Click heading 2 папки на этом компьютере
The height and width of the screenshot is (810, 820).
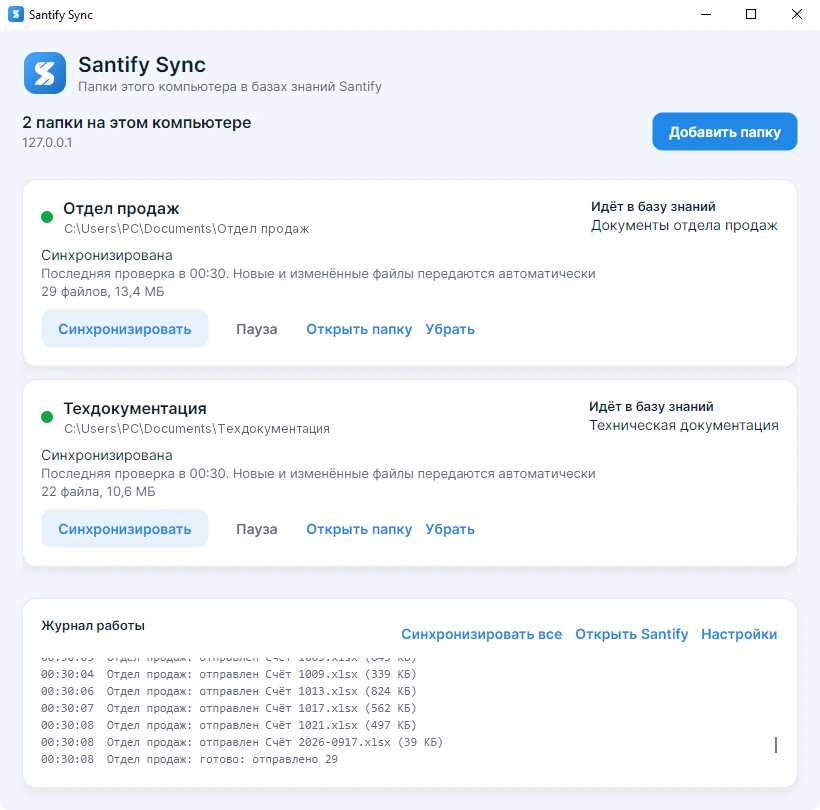tap(136, 122)
